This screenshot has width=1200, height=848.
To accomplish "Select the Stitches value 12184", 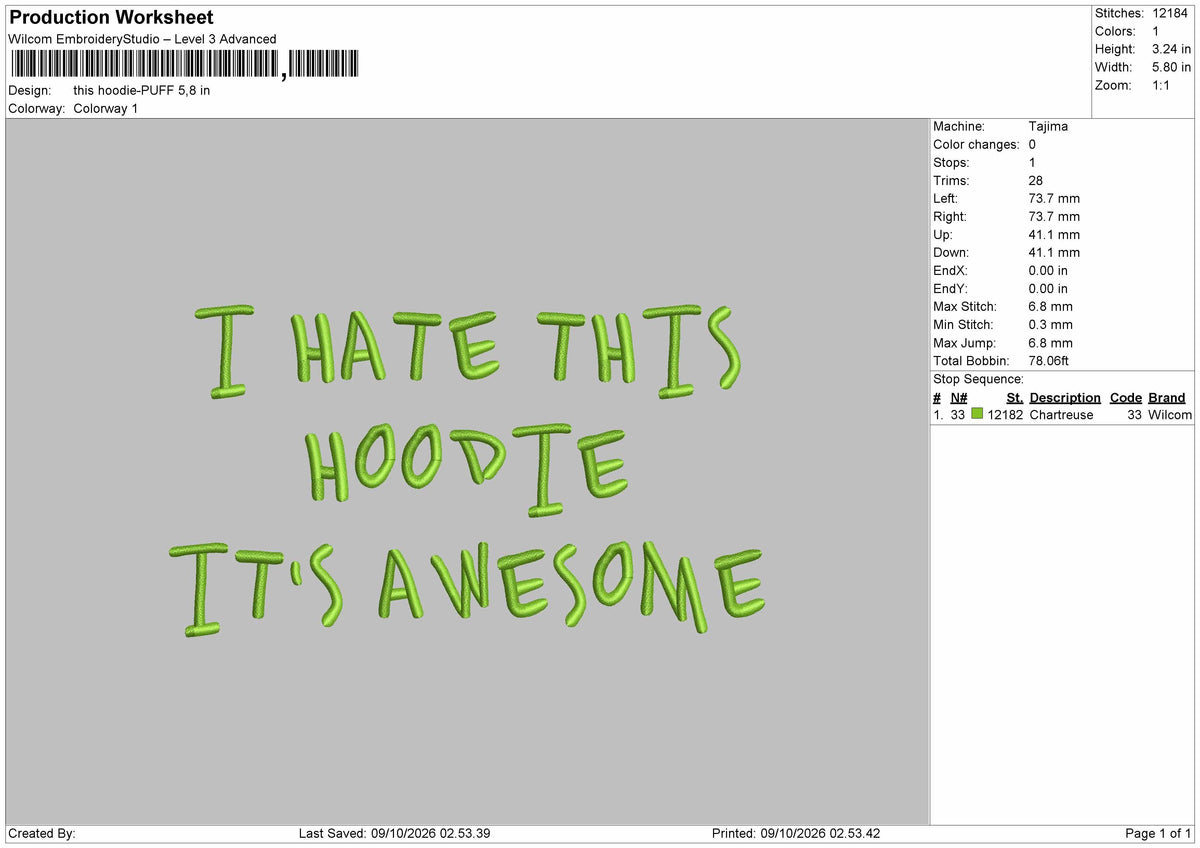I will (x=1172, y=13).
